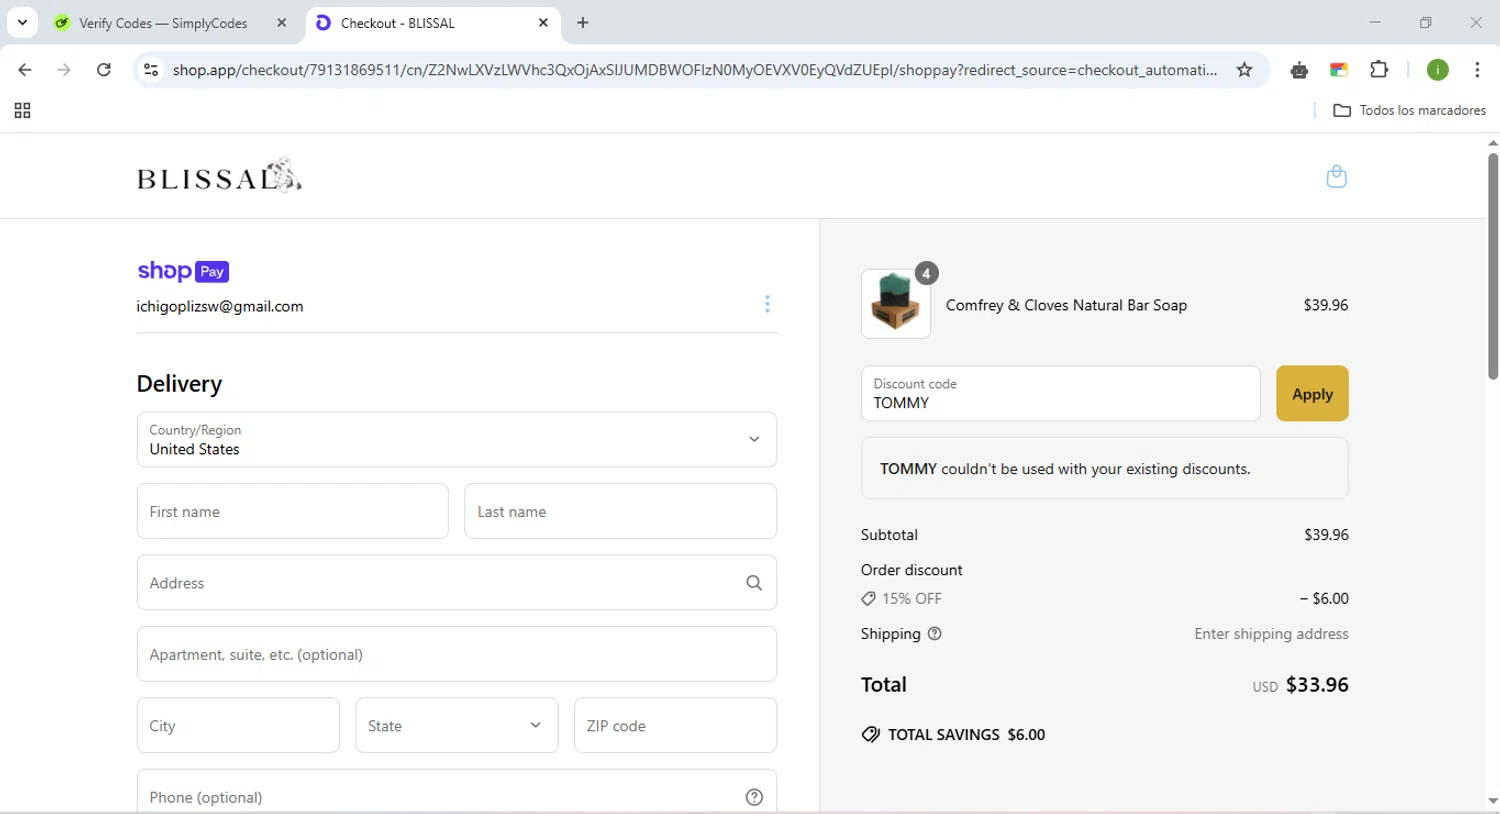Click the page vertical scrollbar
This screenshot has width=1500, height=814.
(x=1492, y=265)
